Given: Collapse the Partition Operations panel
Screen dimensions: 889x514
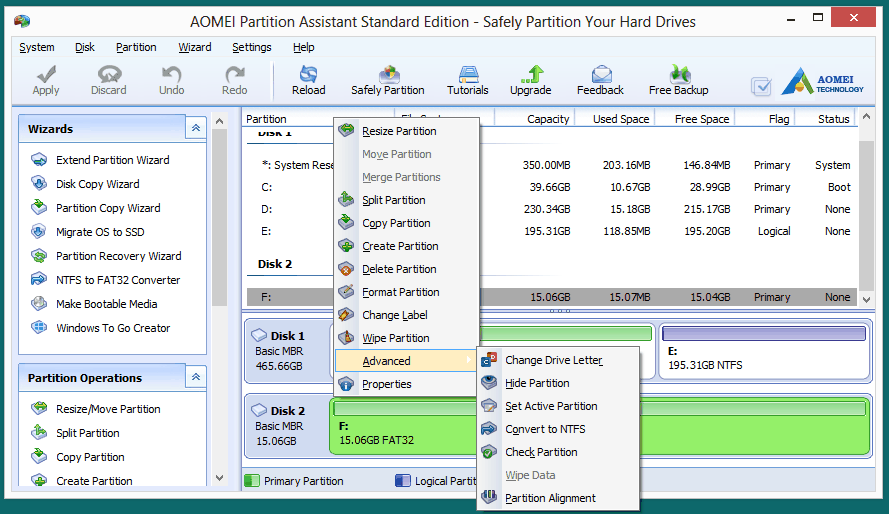Looking at the screenshot, I should pyautogui.click(x=196, y=377).
